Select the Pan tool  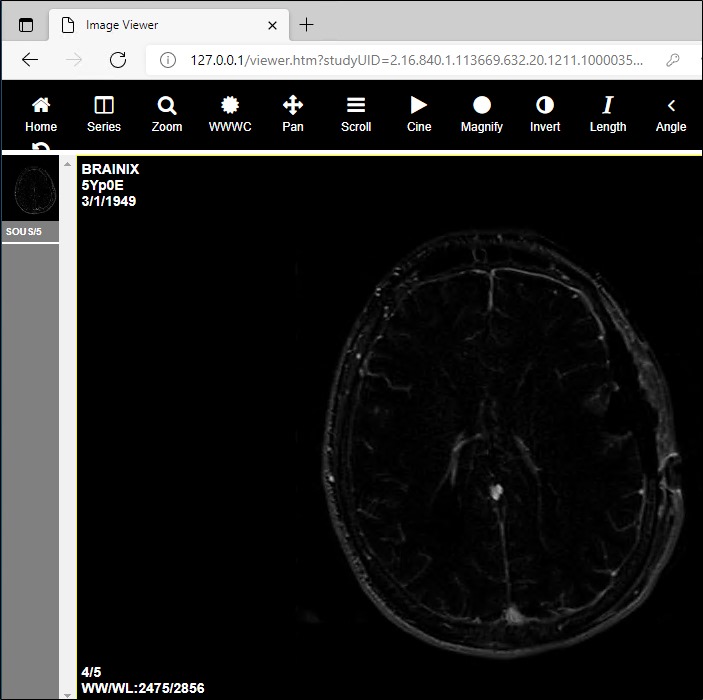coord(293,113)
